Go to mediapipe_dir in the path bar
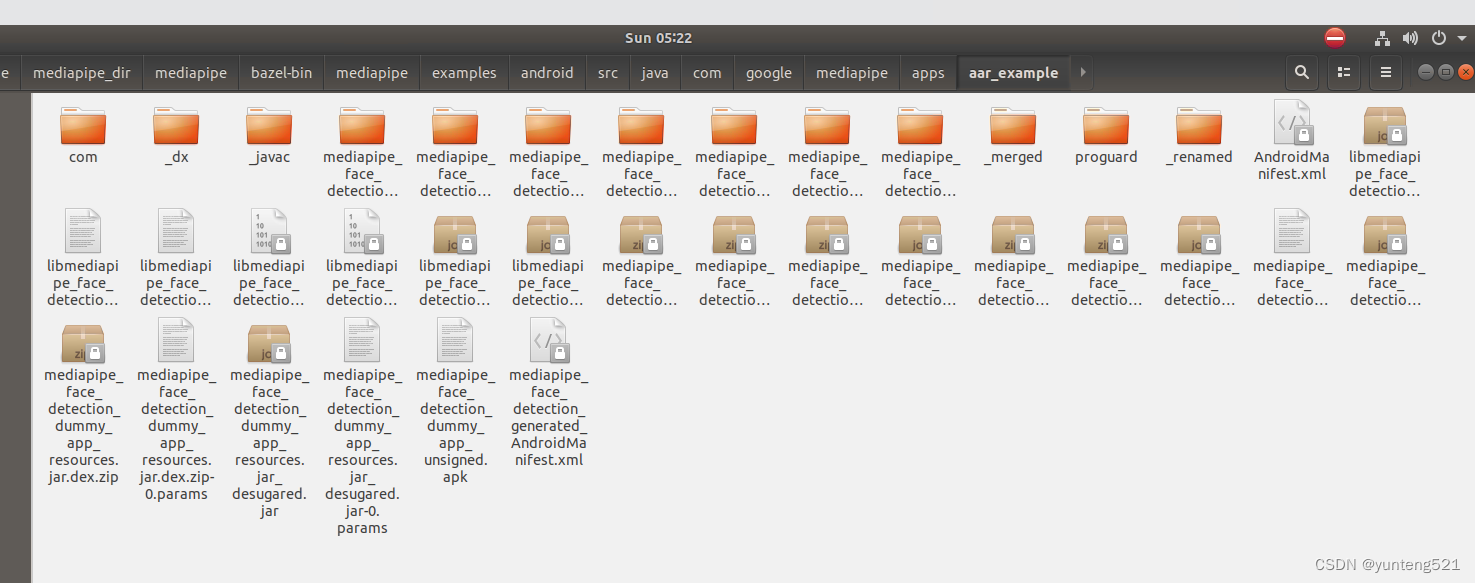 82,72
